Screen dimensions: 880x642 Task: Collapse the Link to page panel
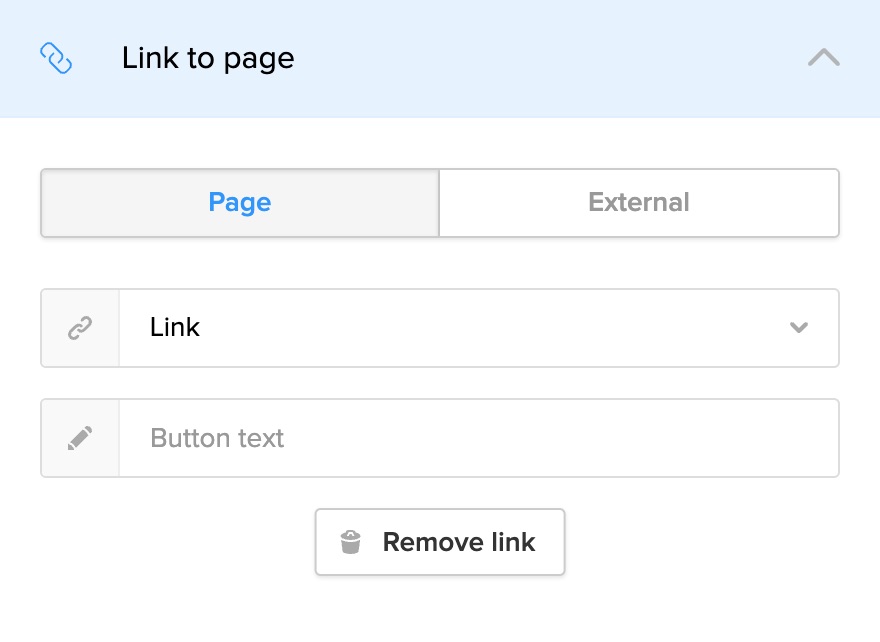[823, 58]
